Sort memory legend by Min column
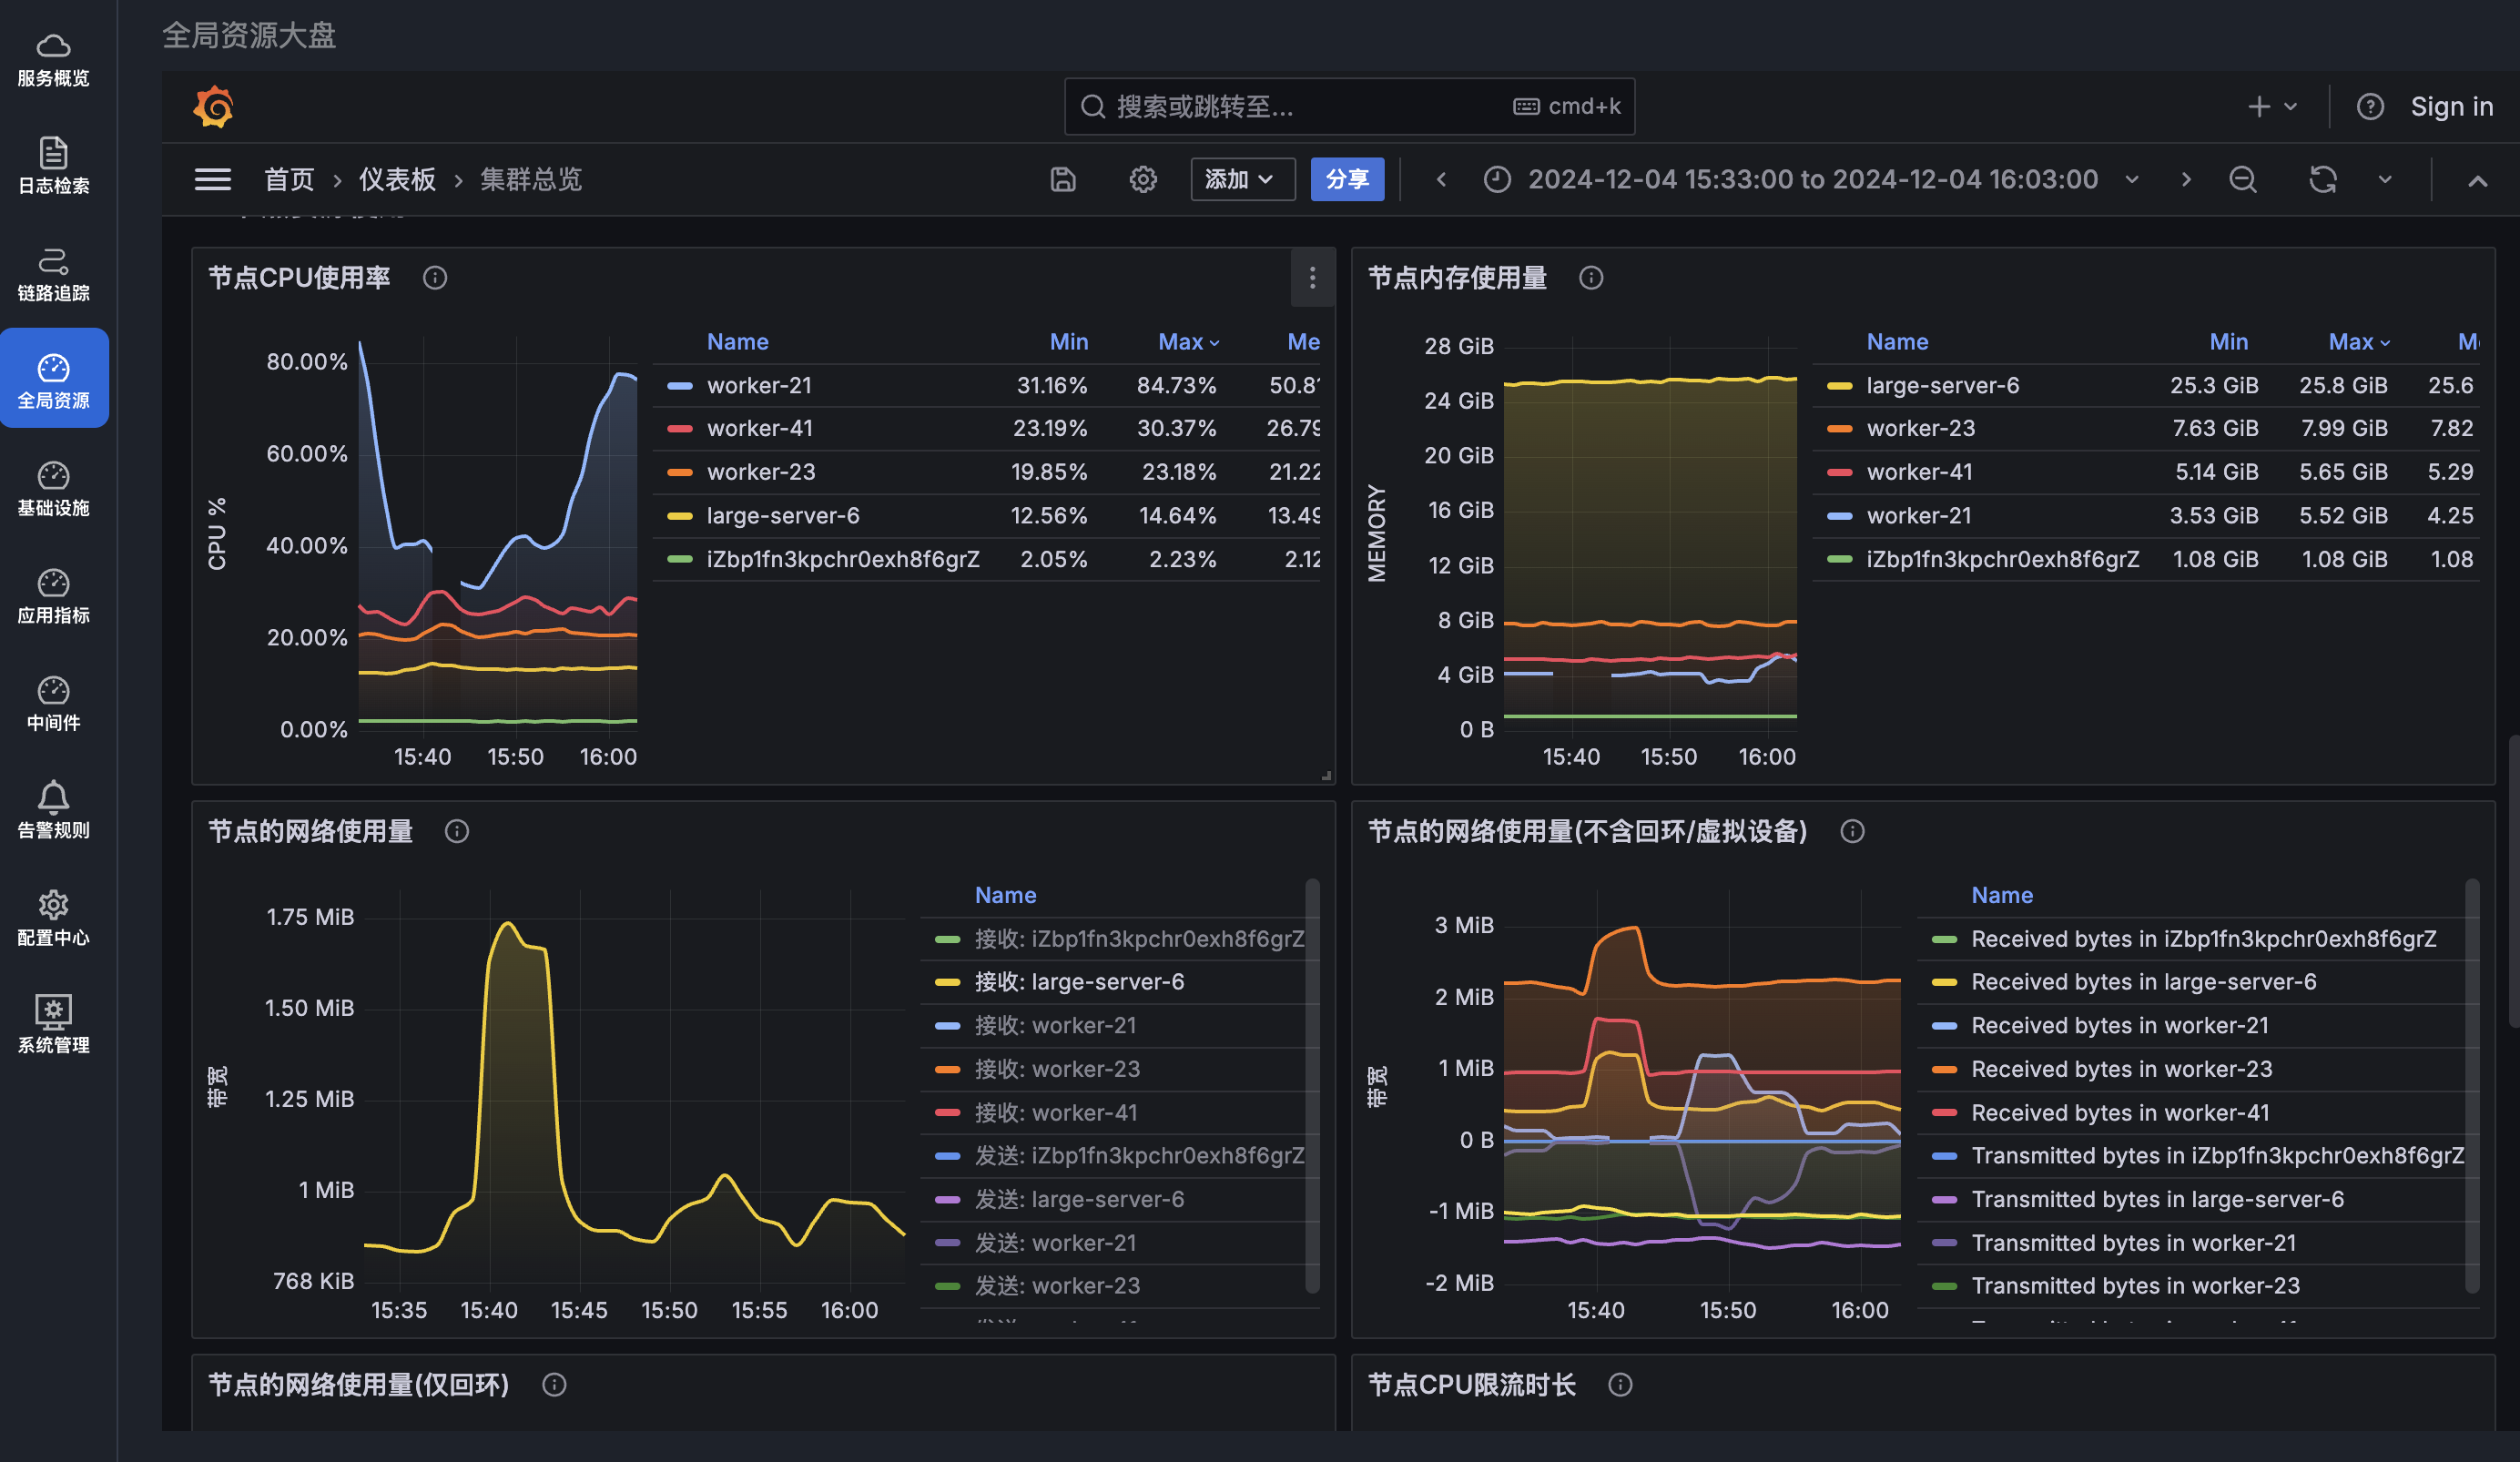The height and width of the screenshot is (1462, 2520). [2228, 342]
